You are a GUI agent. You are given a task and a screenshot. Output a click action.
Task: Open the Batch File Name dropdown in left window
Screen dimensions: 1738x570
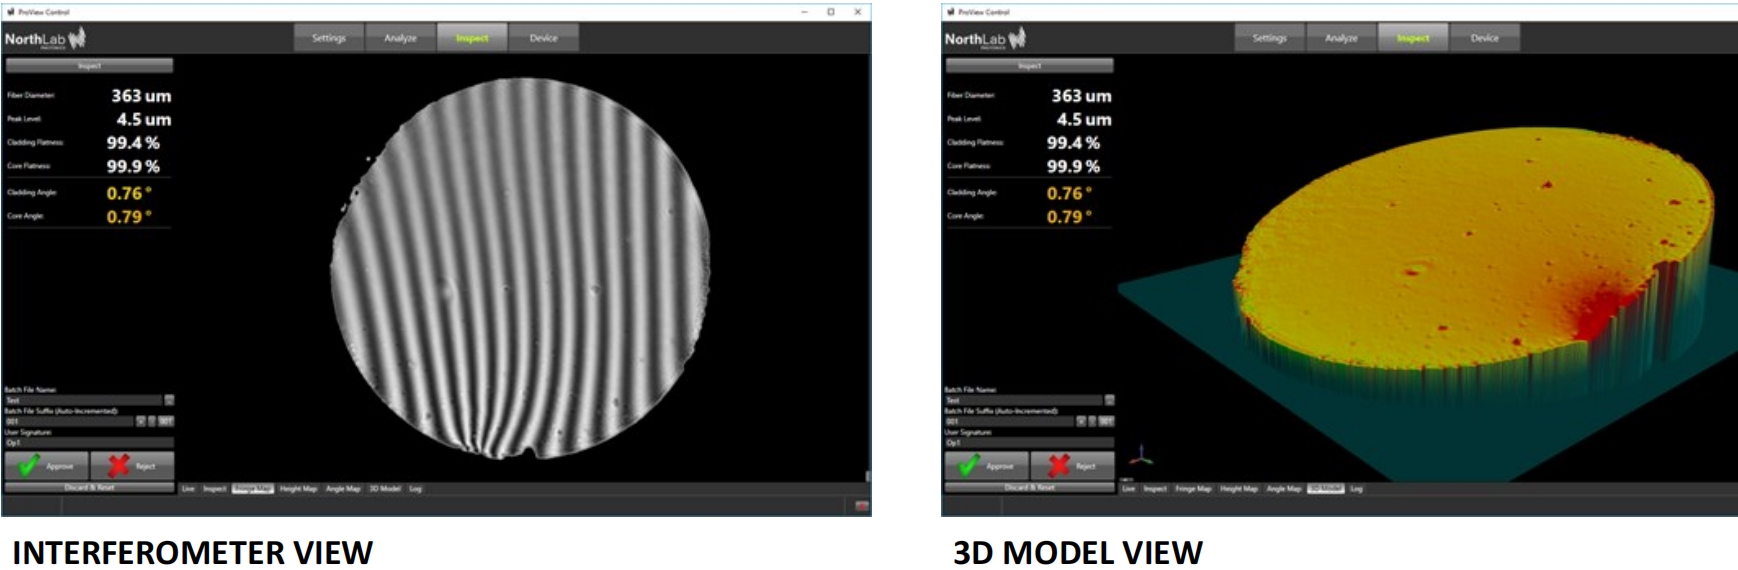(169, 400)
